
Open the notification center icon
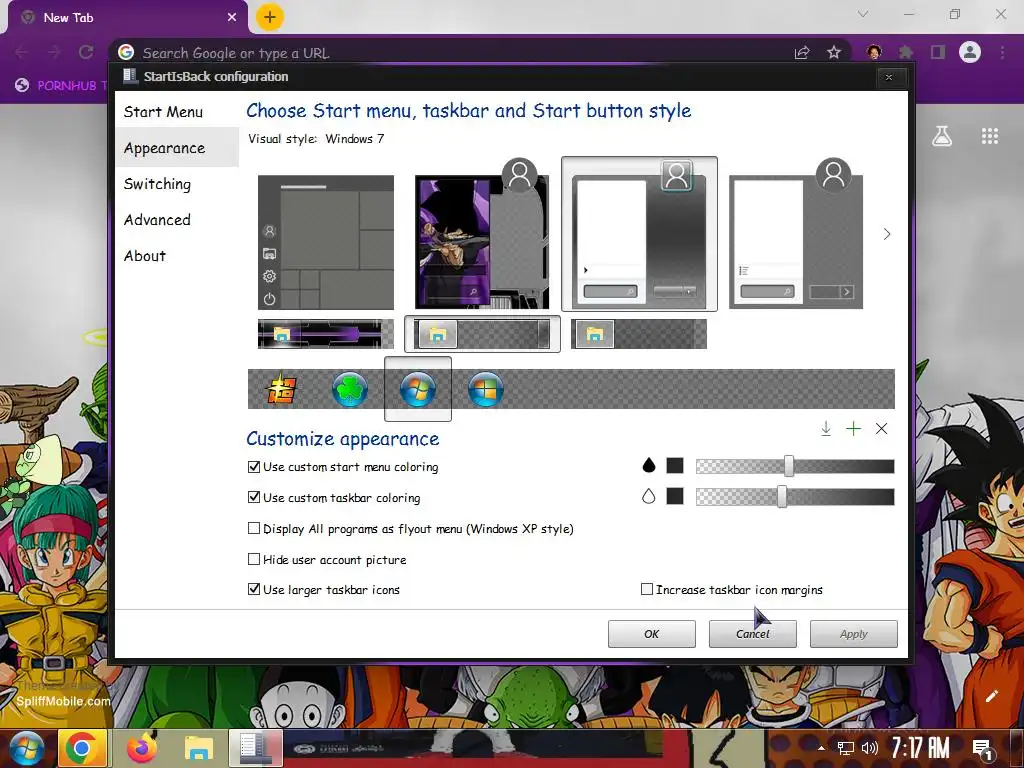983,748
